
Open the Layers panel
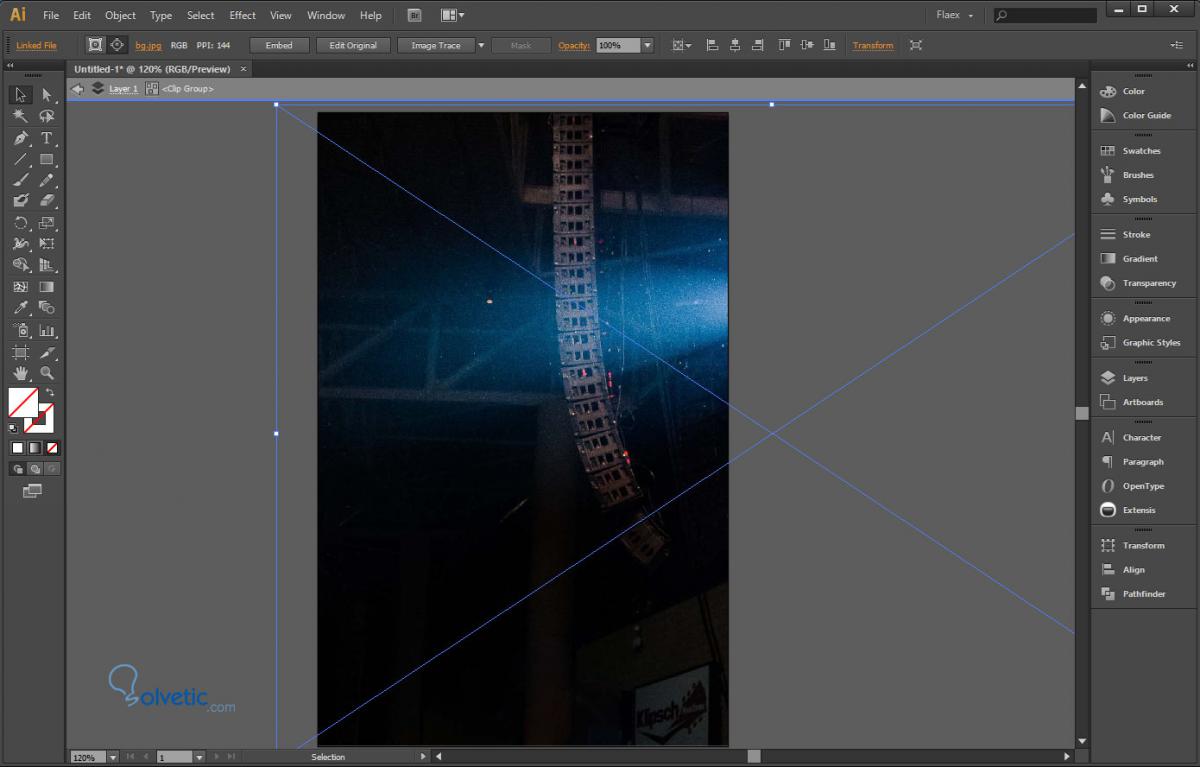click(x=1134, y=378)
